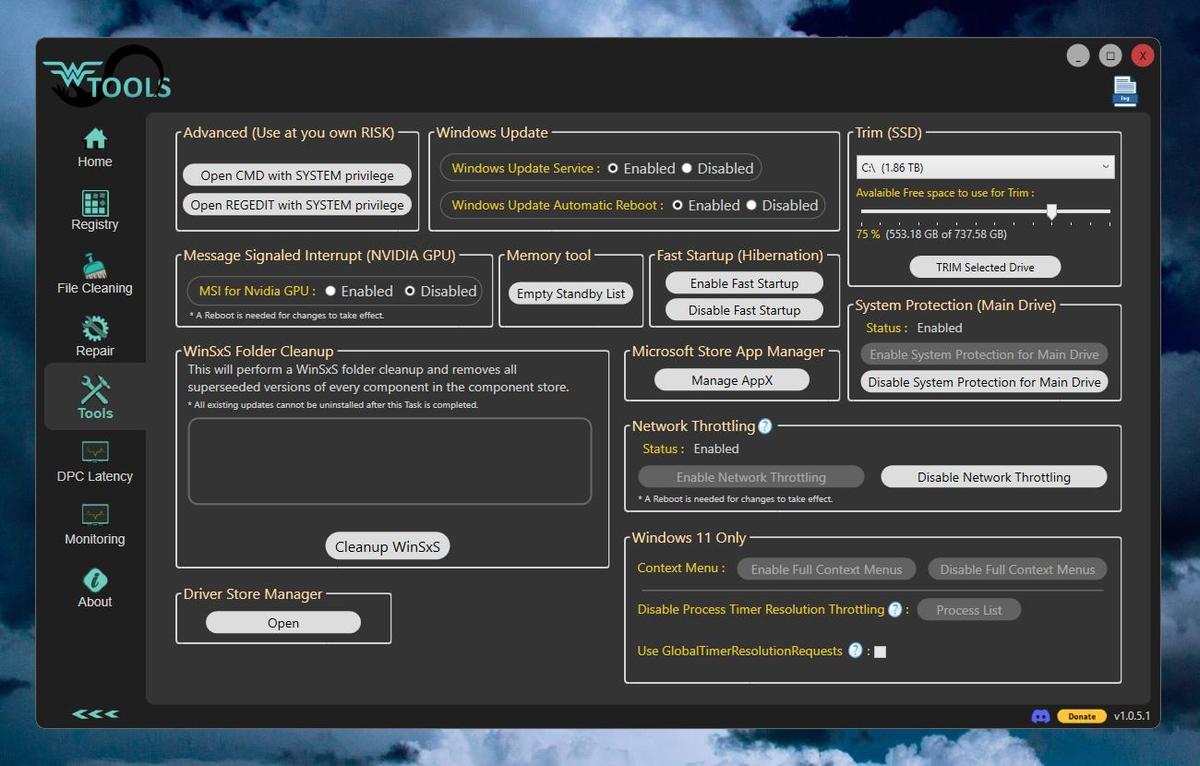The width and height of the screenshot is (1200, 766).
Task: Click the Disable Fast Startup button
Action: (x=744, y=310)
